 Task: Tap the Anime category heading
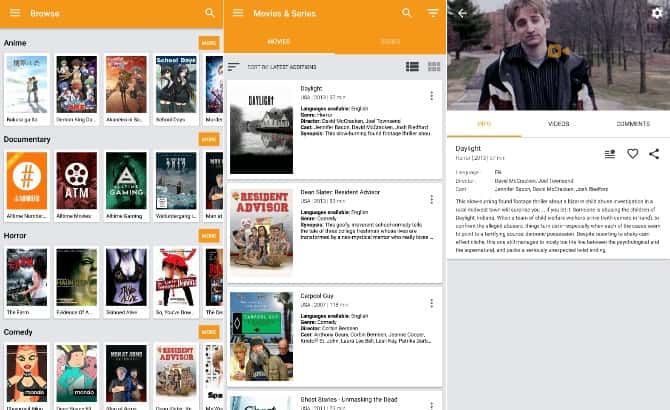point(15,43)
